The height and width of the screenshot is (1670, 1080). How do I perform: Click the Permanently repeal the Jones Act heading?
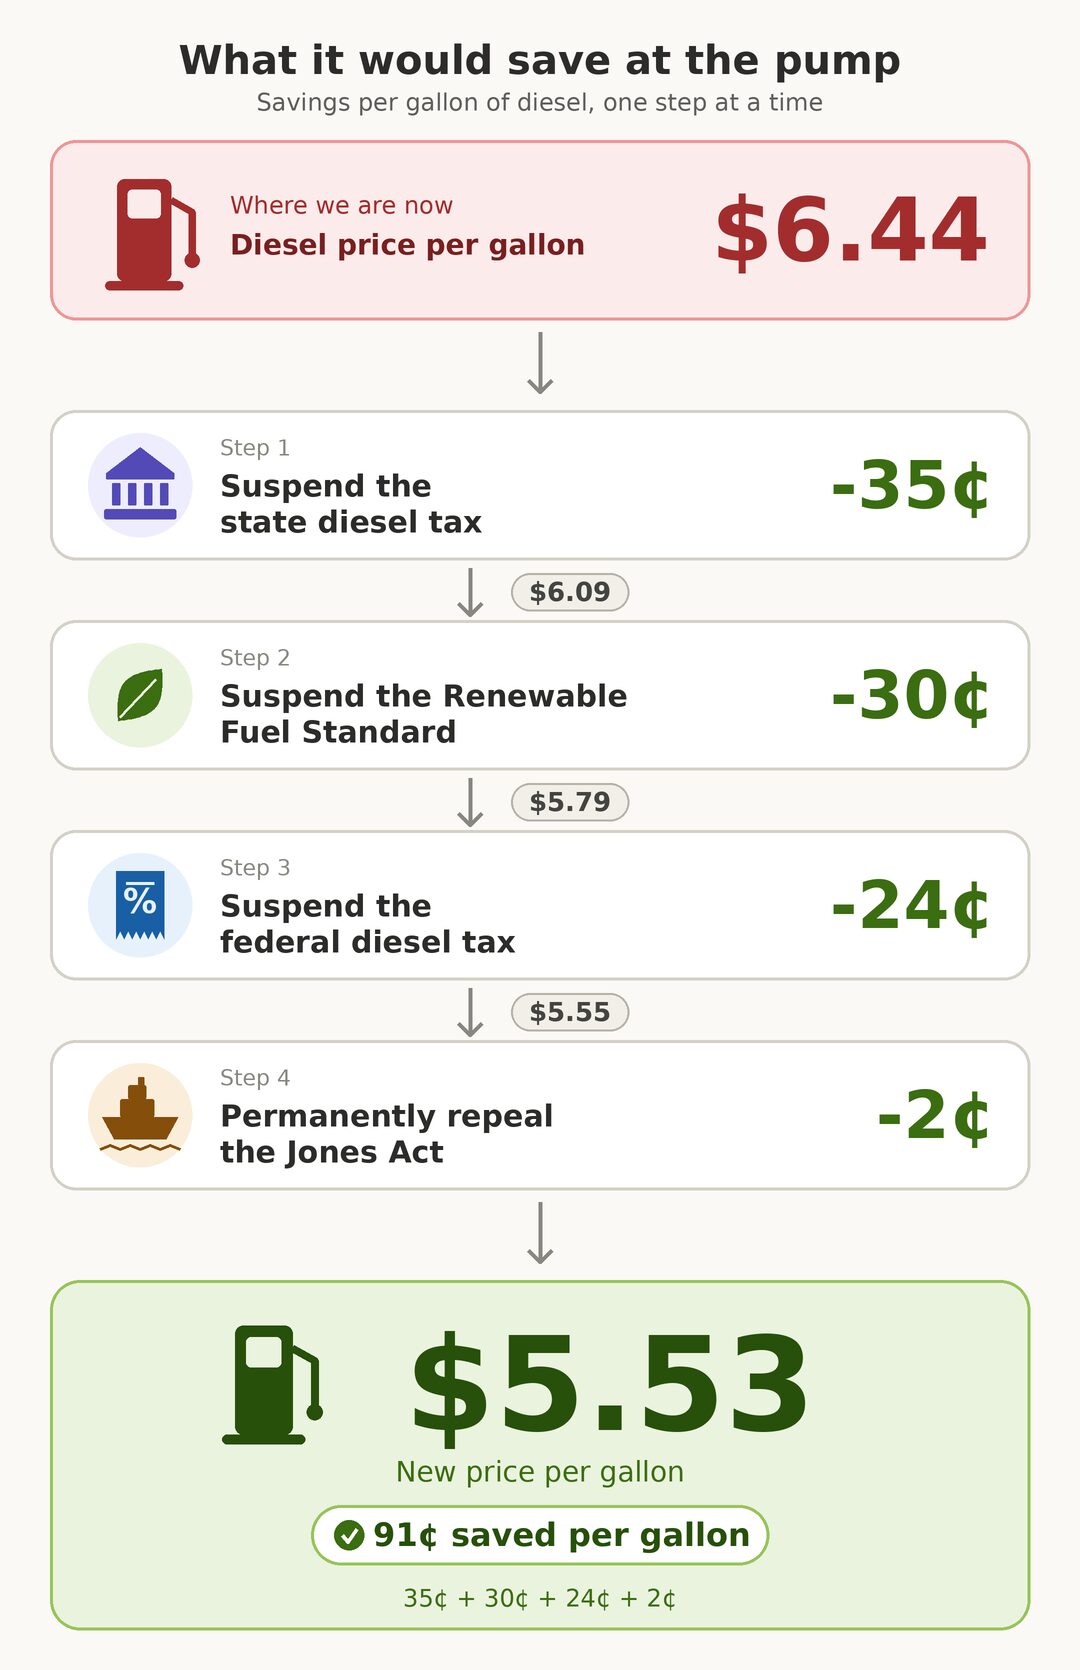386,1133
